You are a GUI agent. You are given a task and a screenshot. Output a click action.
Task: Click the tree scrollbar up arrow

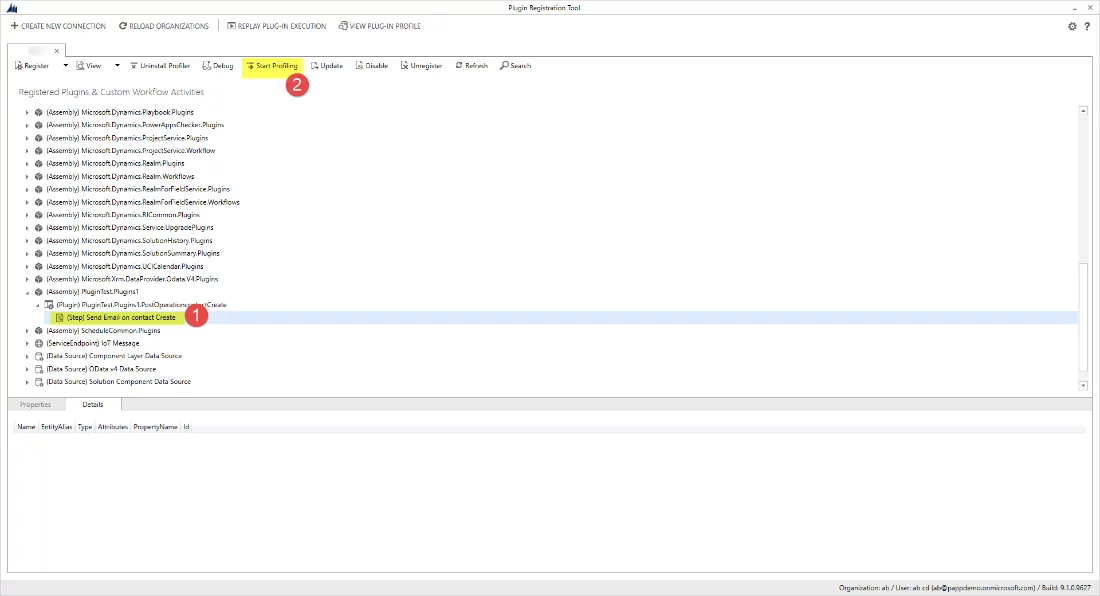[1083, 111]
